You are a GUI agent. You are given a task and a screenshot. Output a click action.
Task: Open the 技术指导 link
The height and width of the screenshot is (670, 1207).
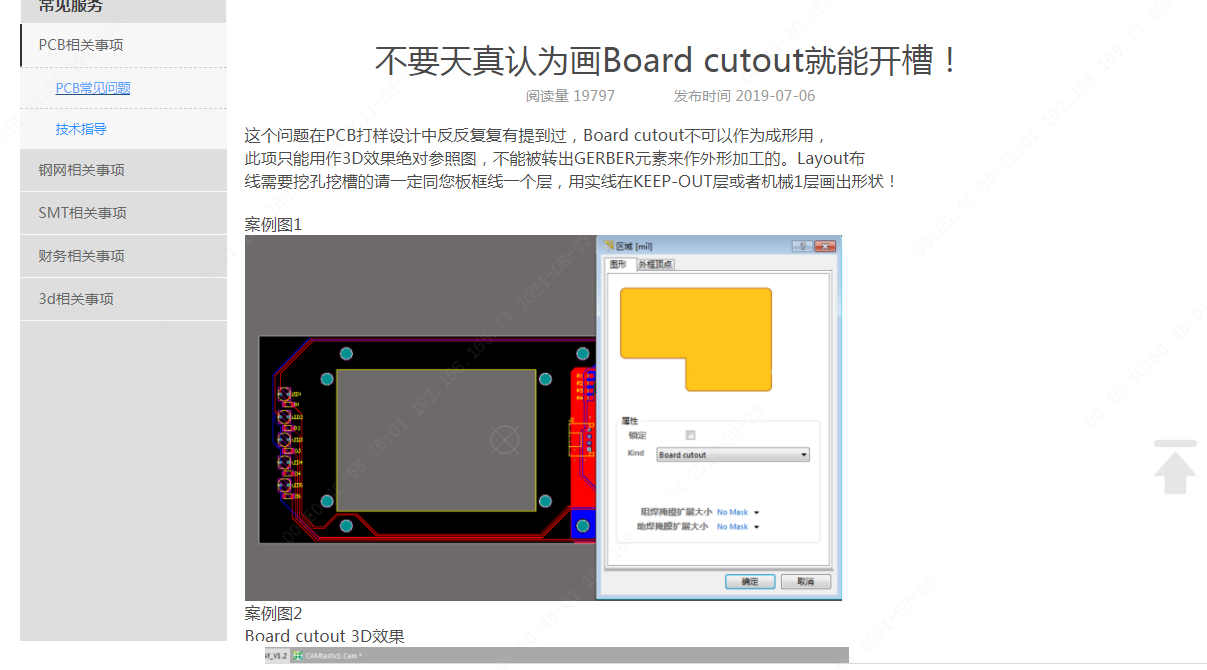(81, 129)
